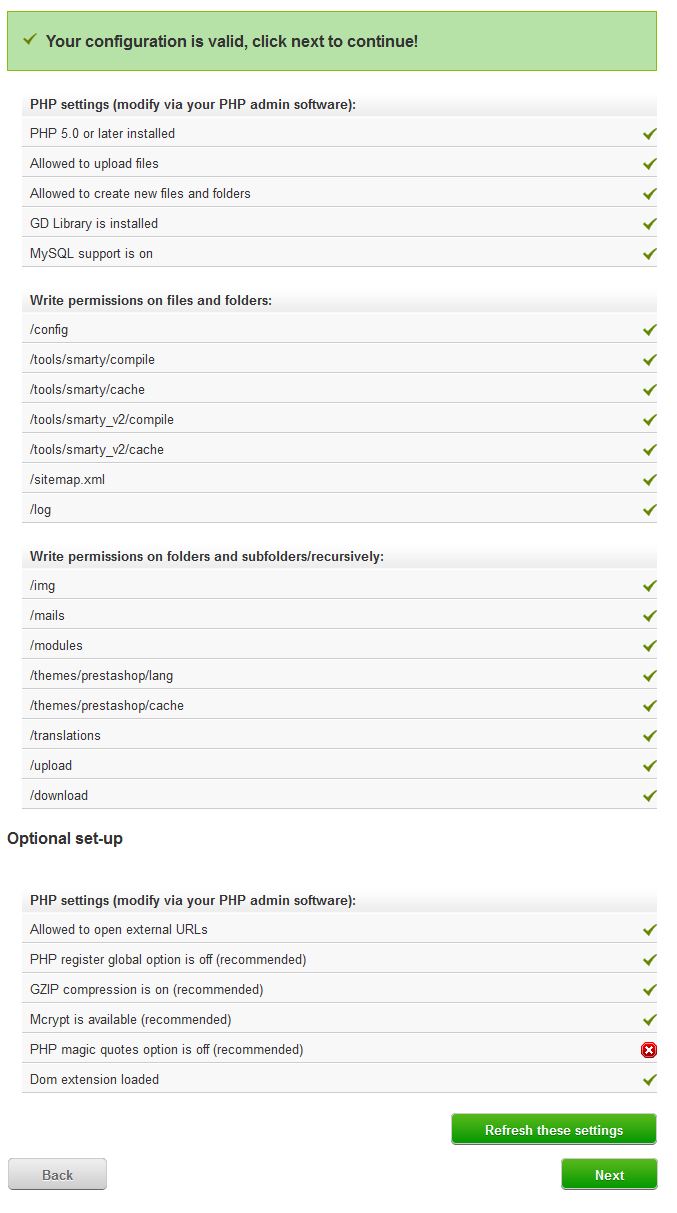The width and height of the screenshot is (677, 1213).
Task: Click the checkmark for /themes/prestashop/cache
Action: pos(650,705)
